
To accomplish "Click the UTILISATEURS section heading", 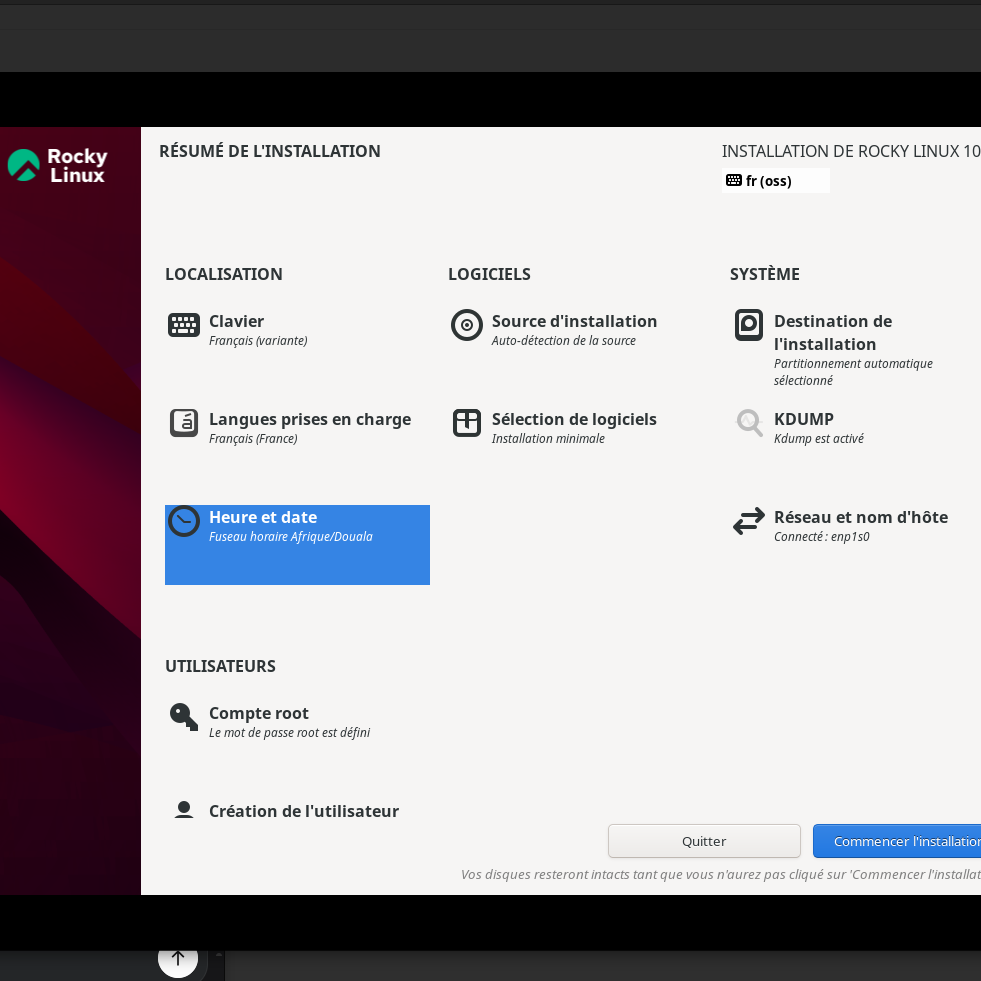I will pos(220,666).
